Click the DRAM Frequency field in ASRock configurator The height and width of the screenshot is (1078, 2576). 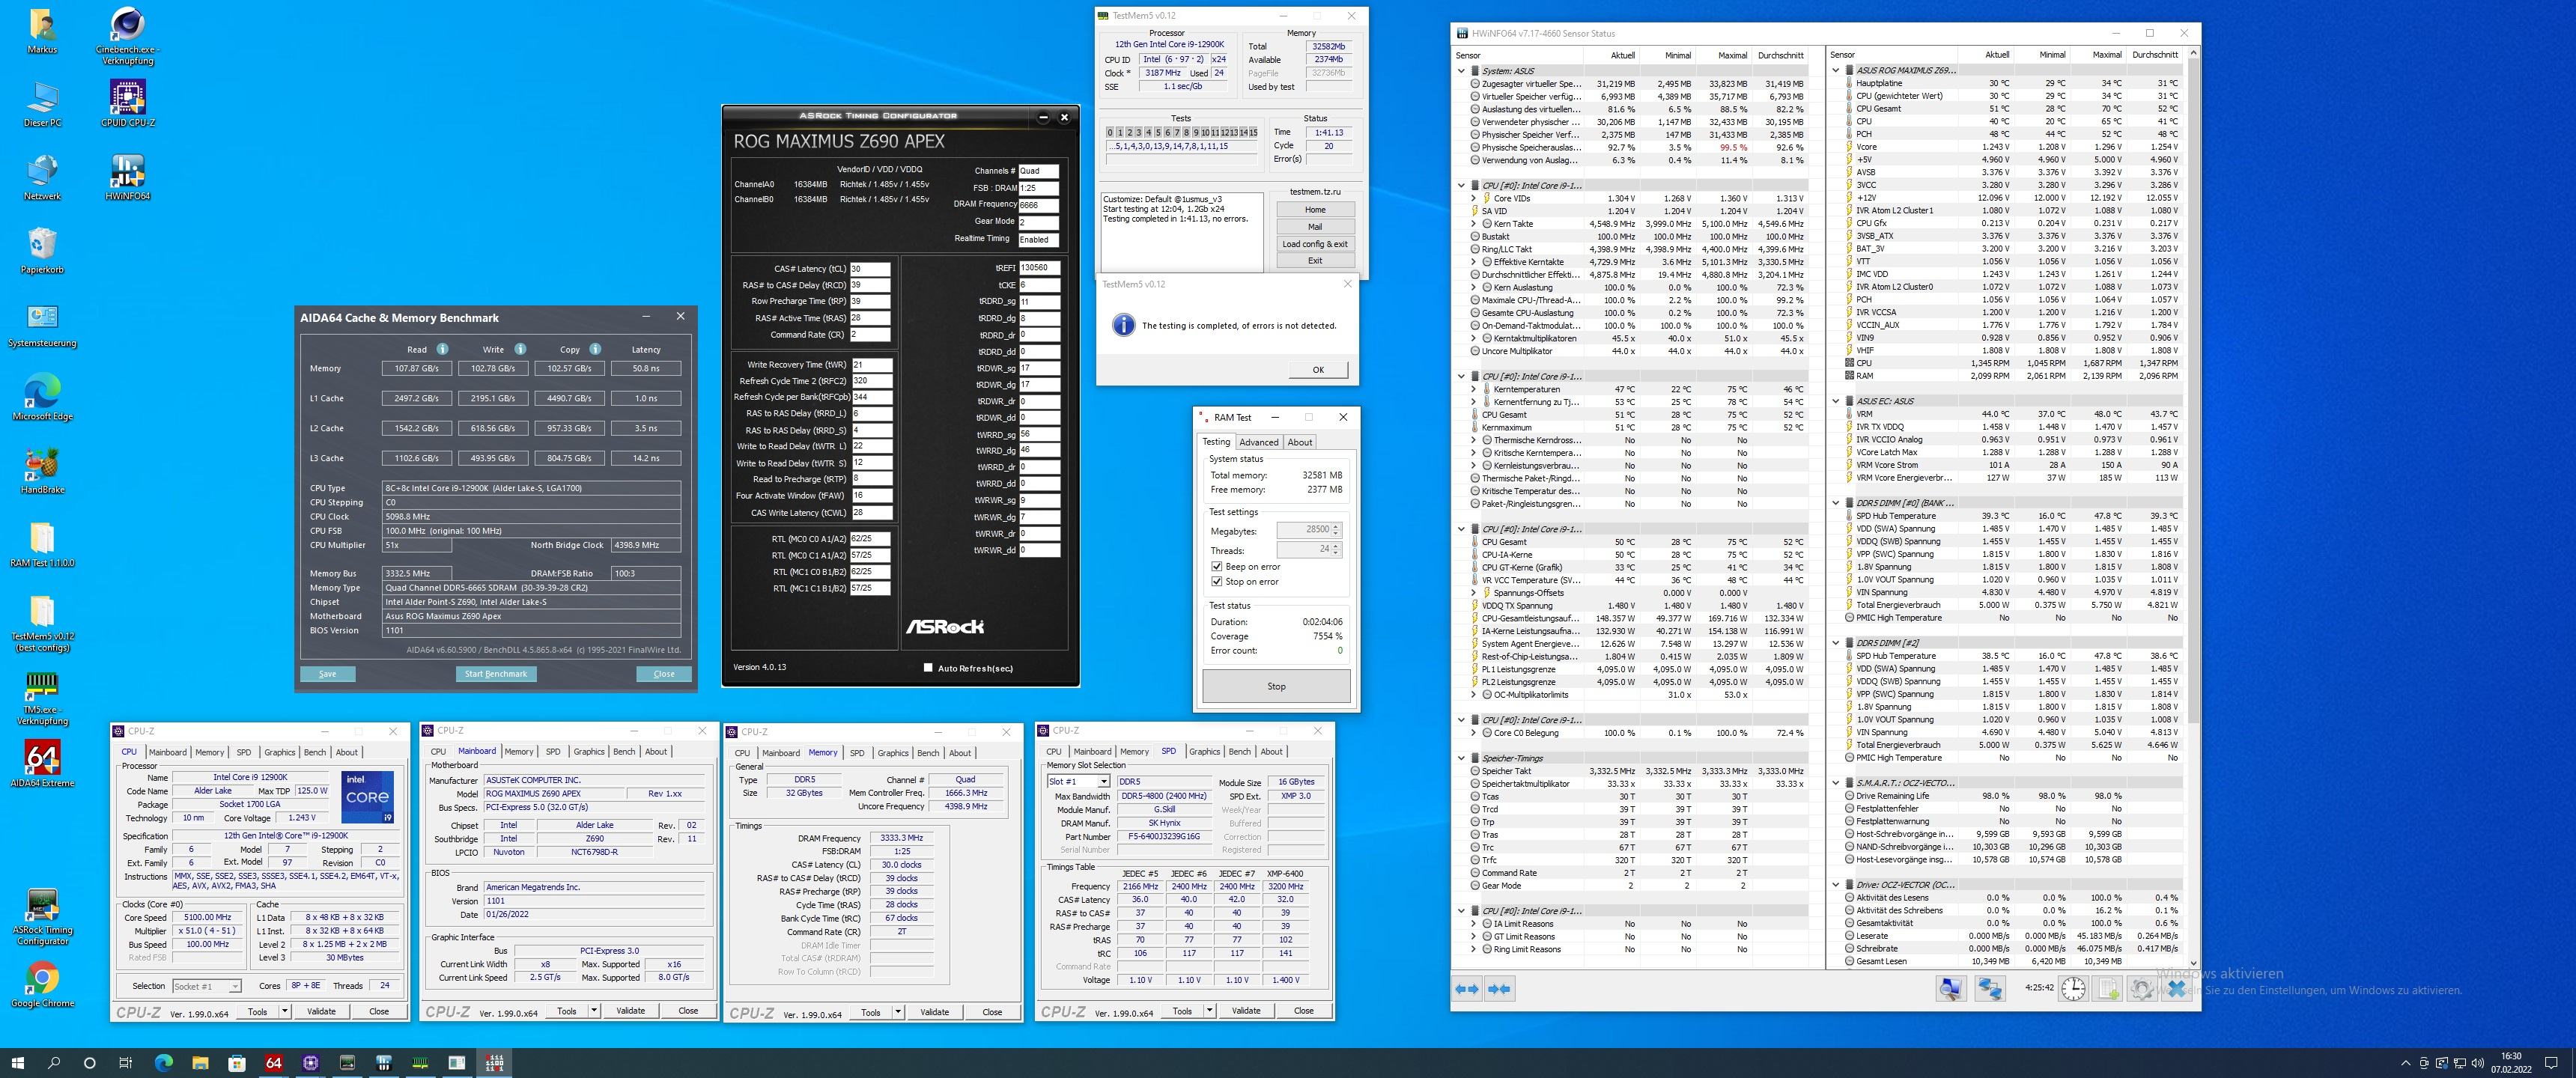(x=1038, y=204)
